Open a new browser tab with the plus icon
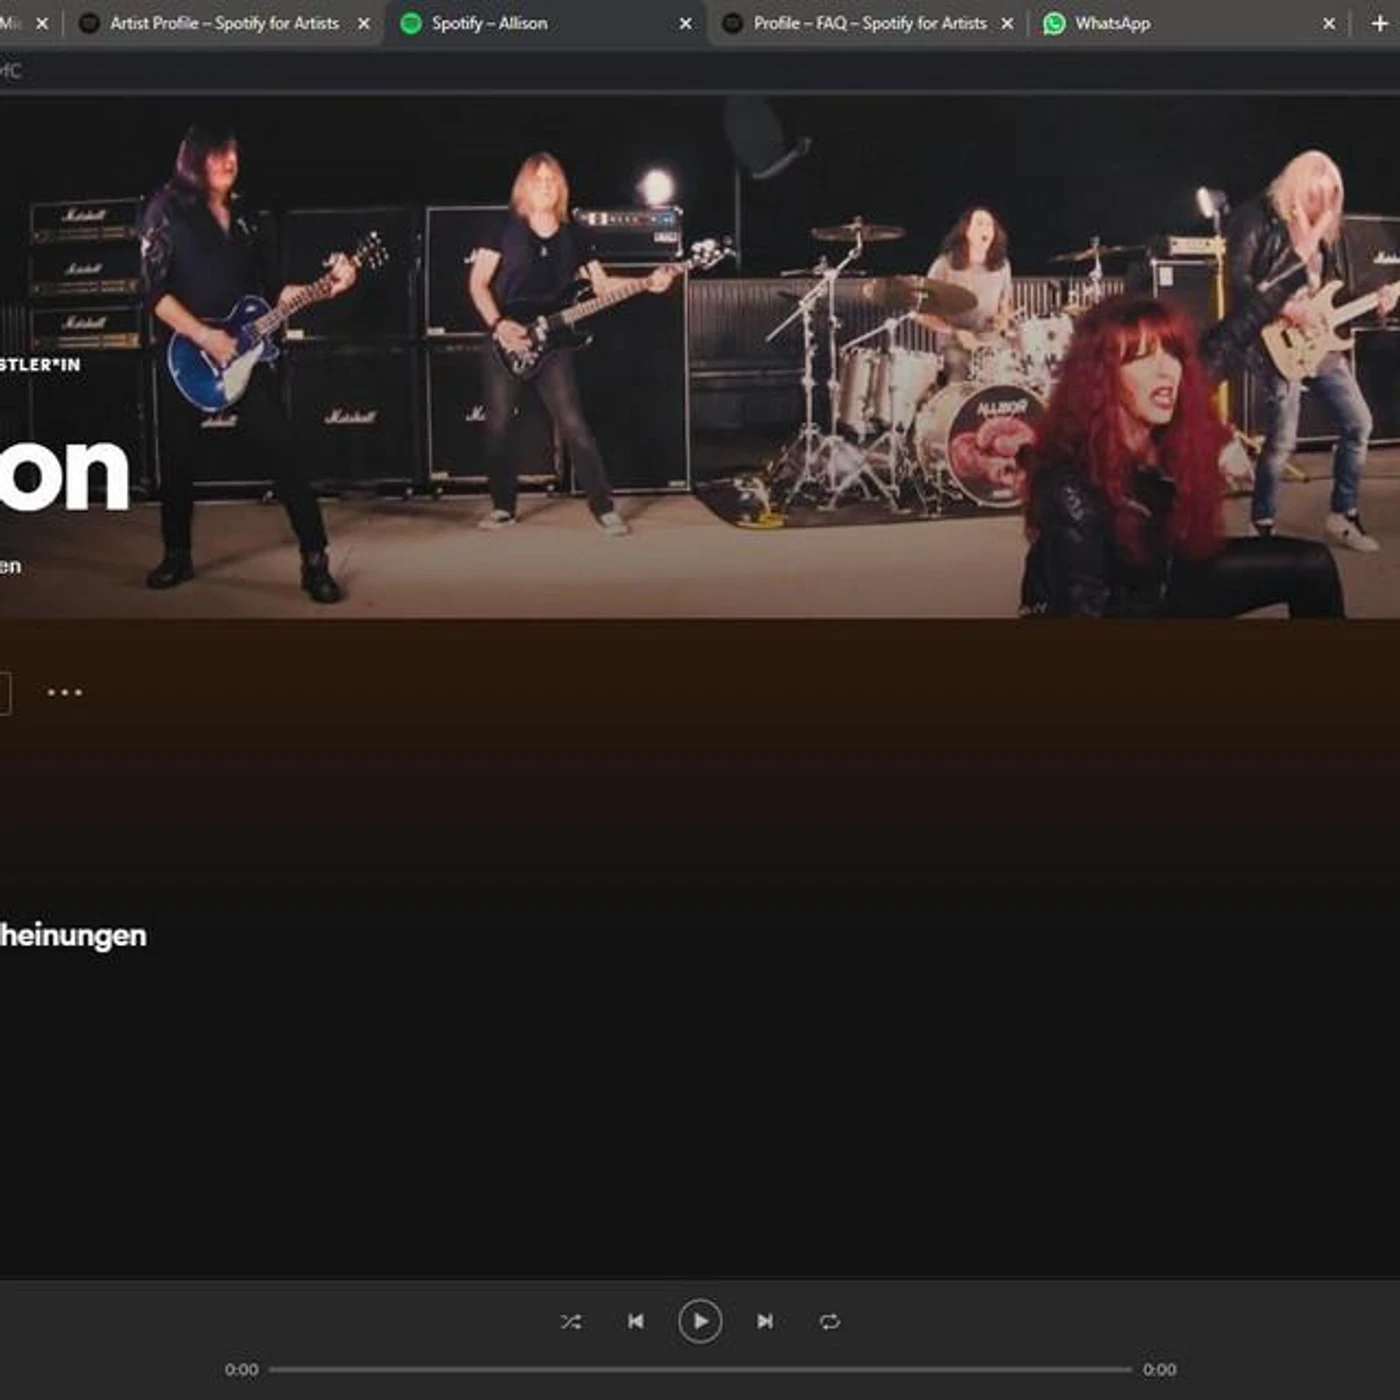The height and width of the screenshot is (1400, 1400). [1380, 22]
